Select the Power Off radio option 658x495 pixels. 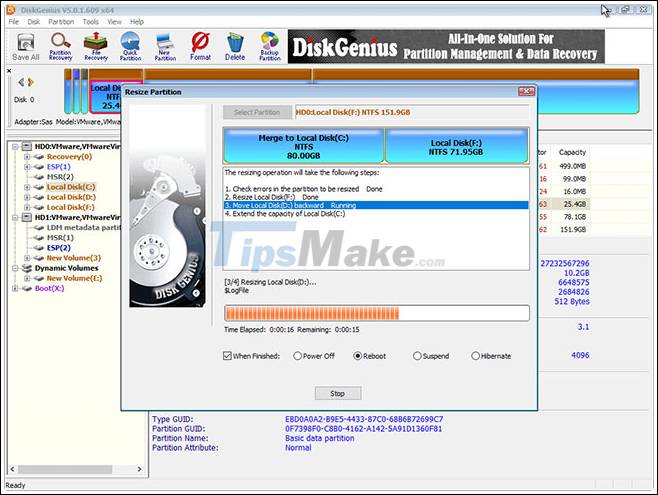pos(298,356)
